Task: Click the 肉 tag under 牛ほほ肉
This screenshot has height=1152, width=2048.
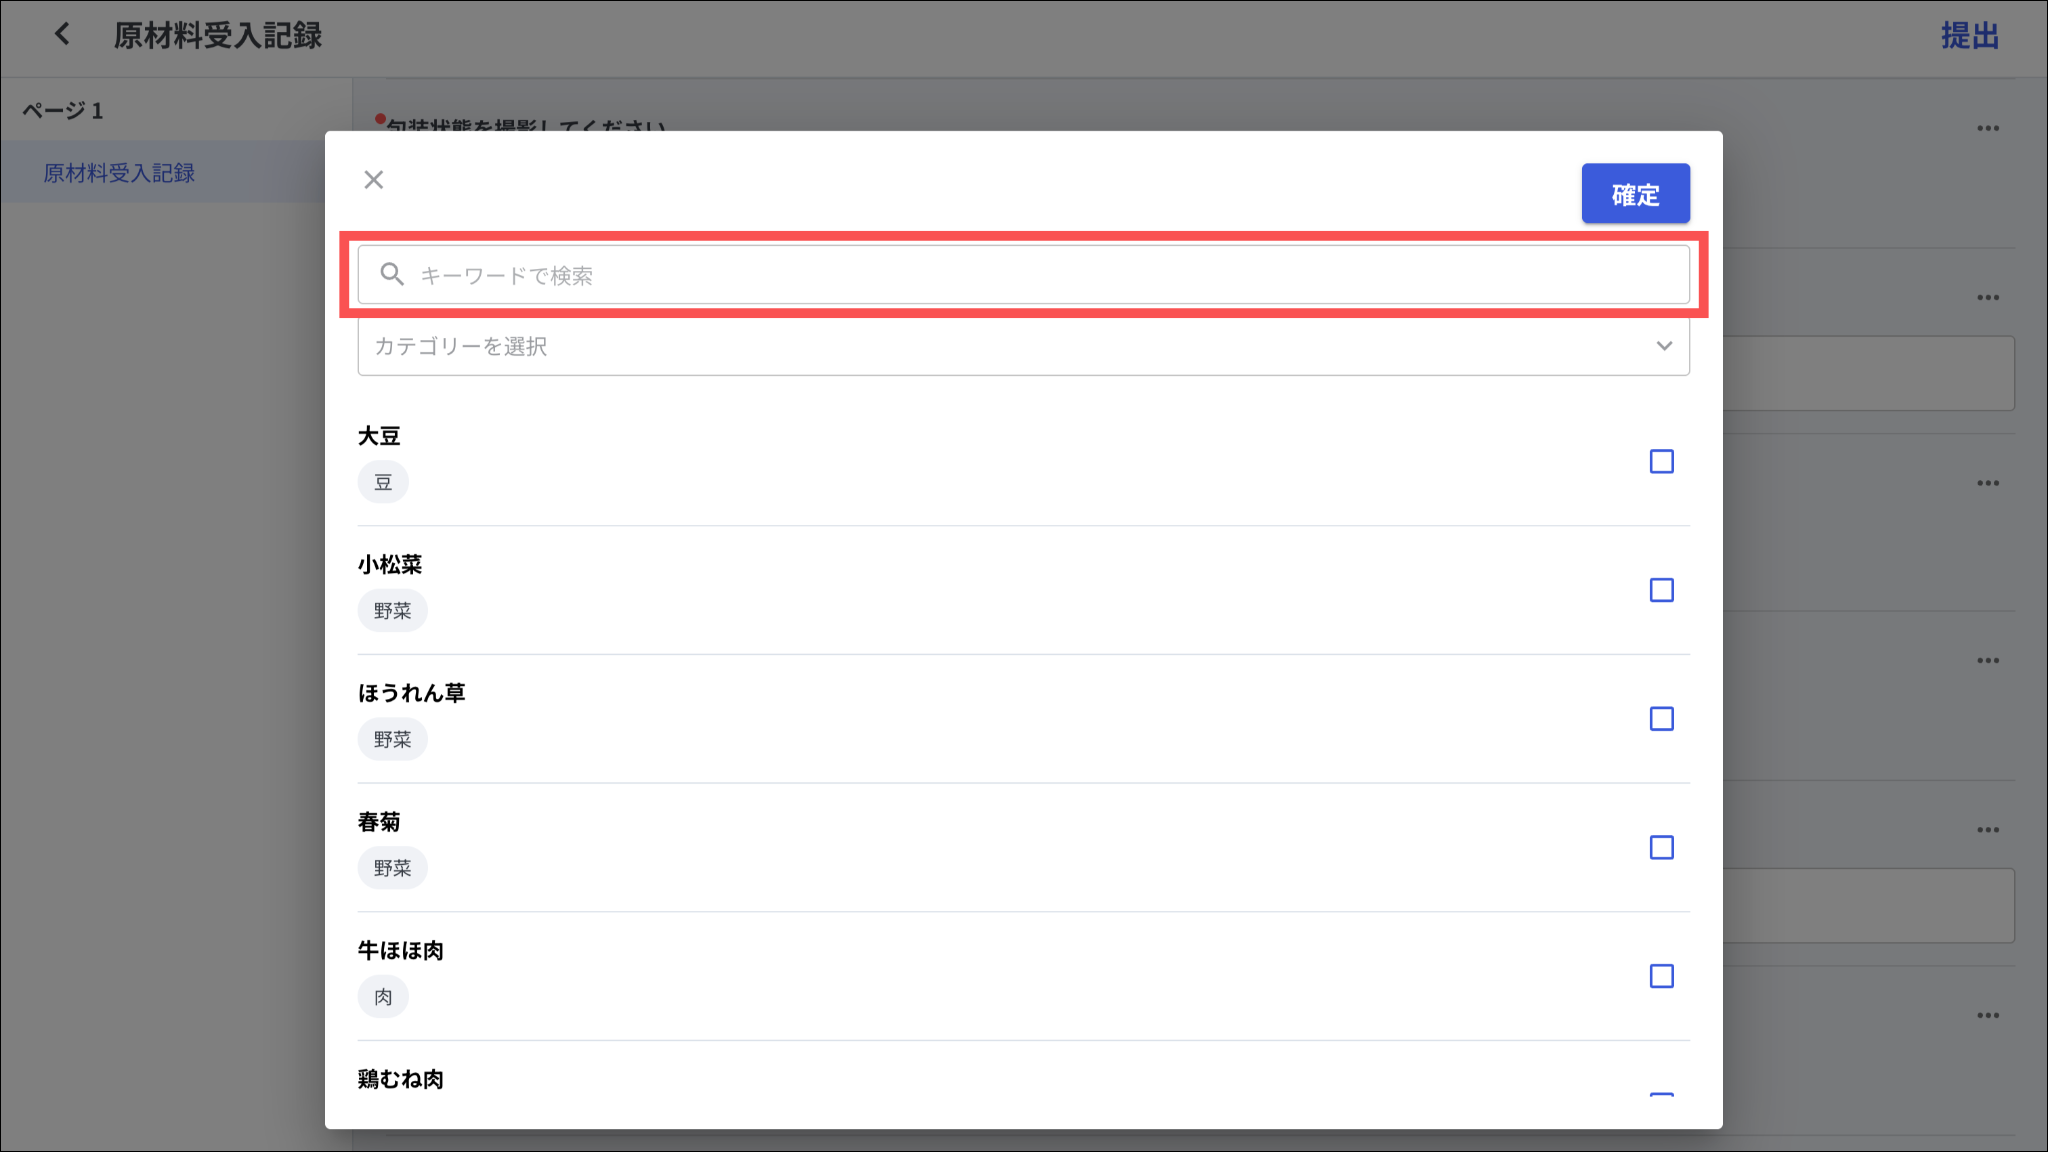Action: 383,997
